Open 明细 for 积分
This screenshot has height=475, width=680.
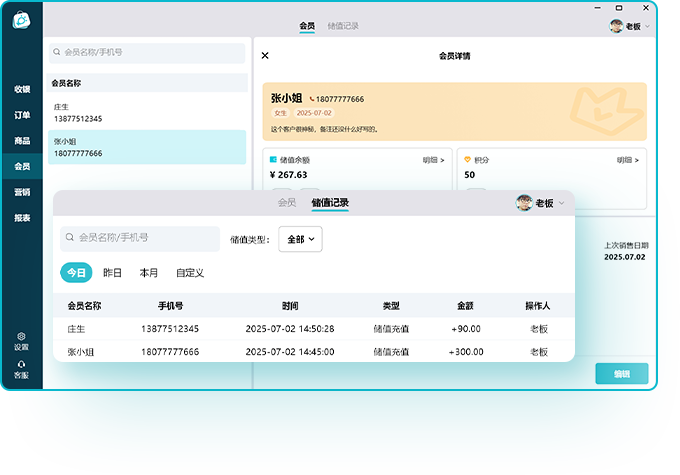point(628,160)
